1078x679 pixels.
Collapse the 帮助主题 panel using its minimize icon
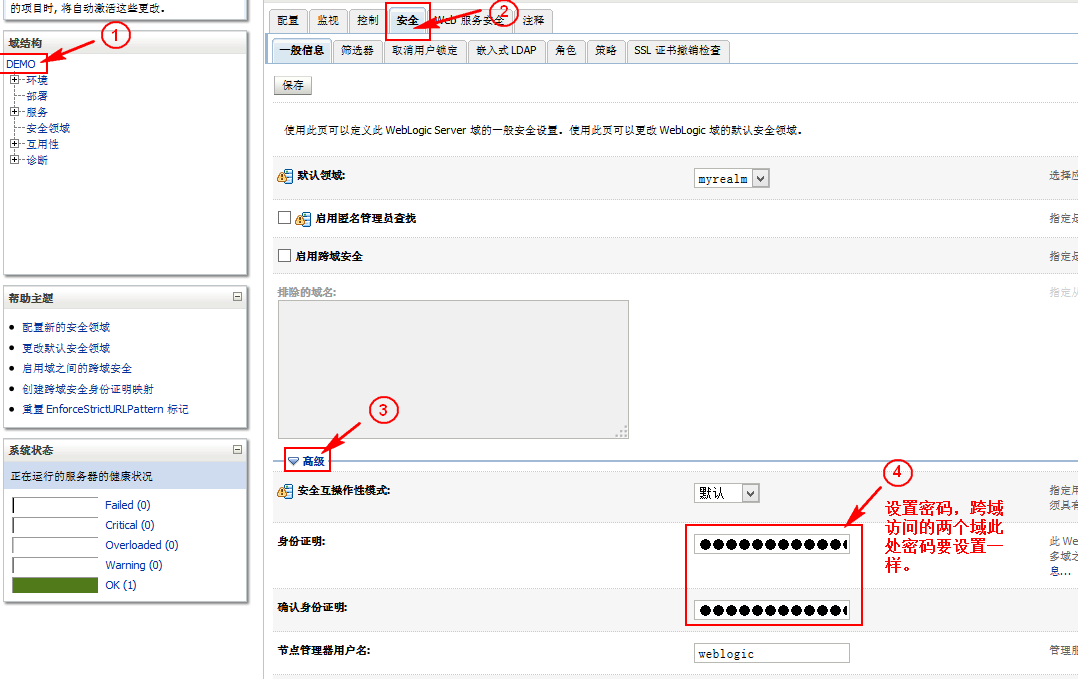coord(237,297)
